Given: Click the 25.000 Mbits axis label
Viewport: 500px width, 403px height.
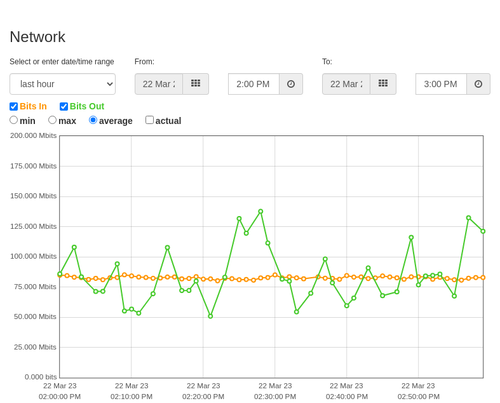Looking at the screenshot, I should pos(35,347).
